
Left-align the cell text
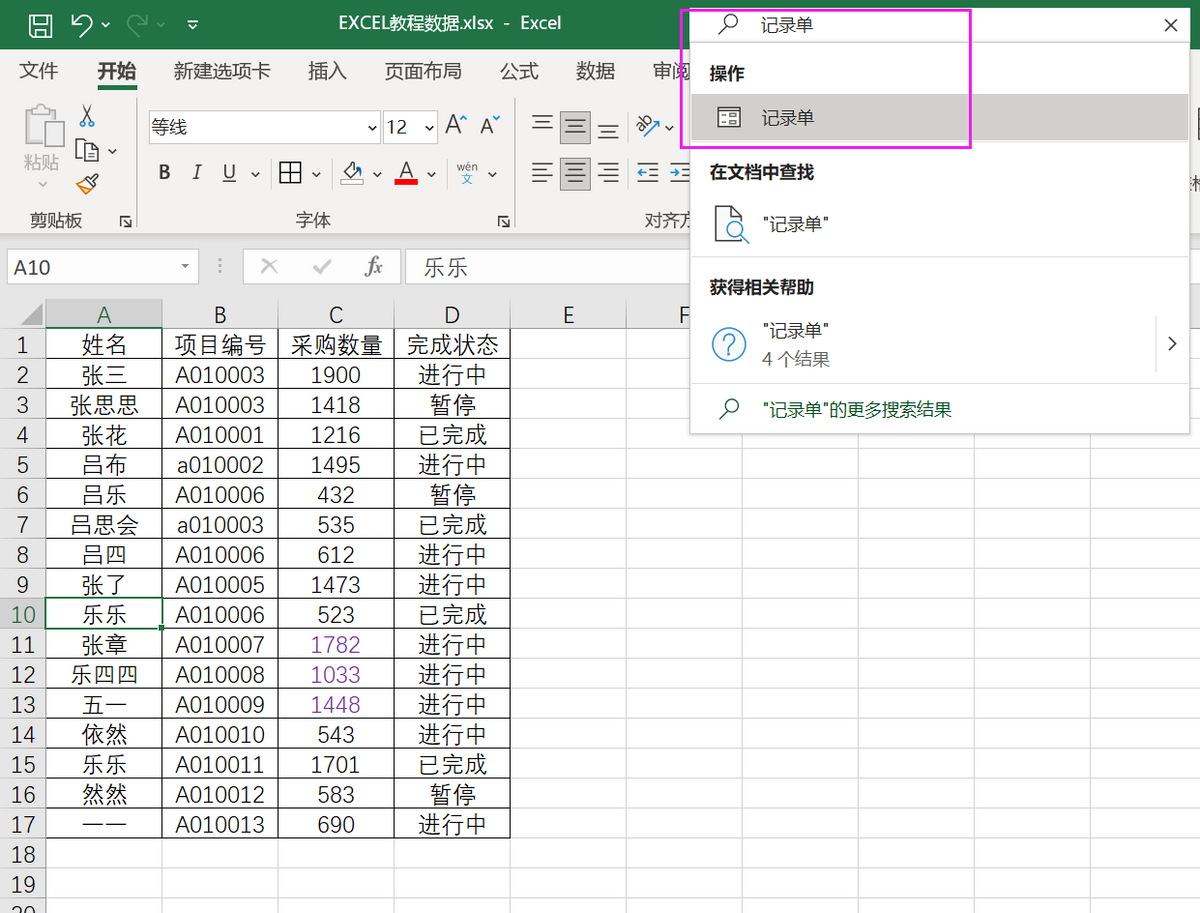coord(542,173)
